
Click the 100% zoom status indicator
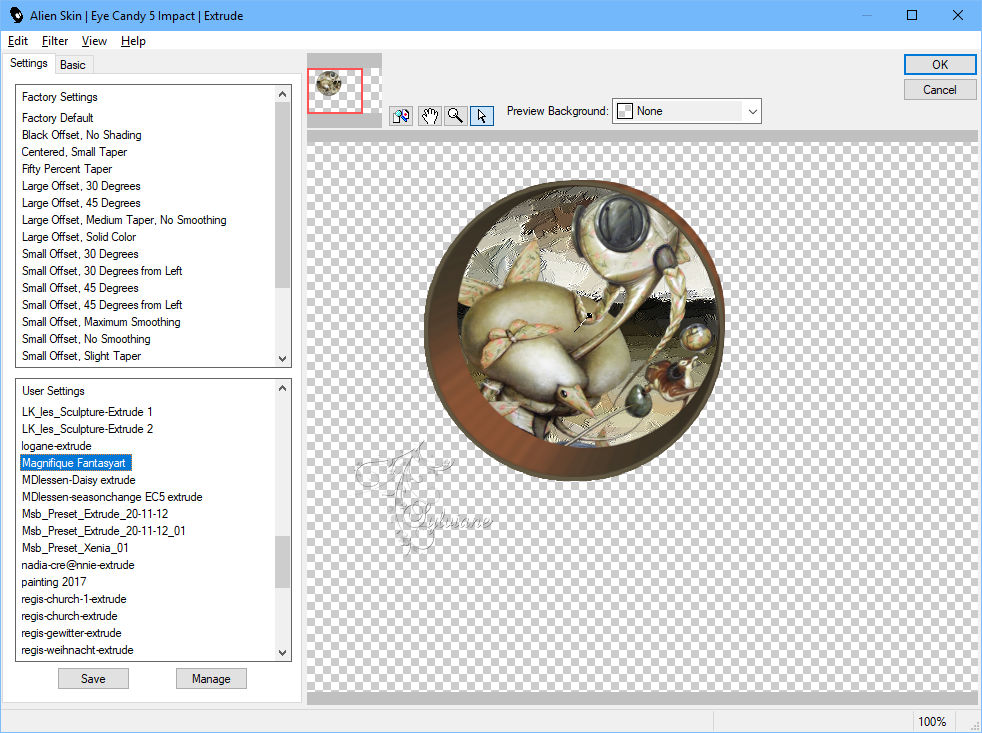pyautogui.click(x=932, y=722)
